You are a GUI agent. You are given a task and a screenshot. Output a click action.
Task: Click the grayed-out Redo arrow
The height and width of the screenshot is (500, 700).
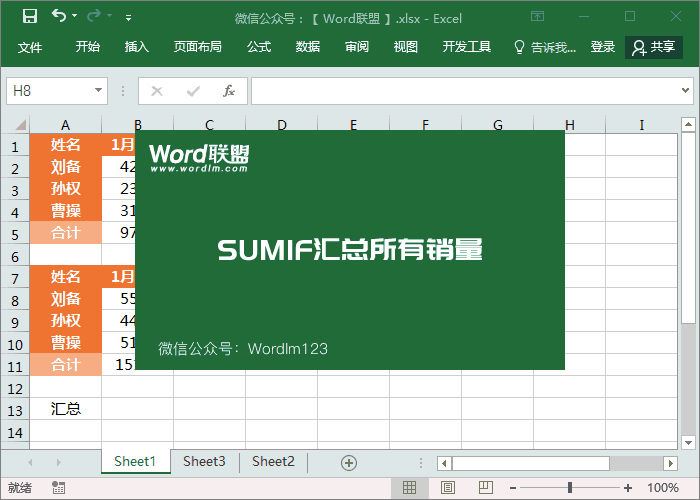pos(94,16)
